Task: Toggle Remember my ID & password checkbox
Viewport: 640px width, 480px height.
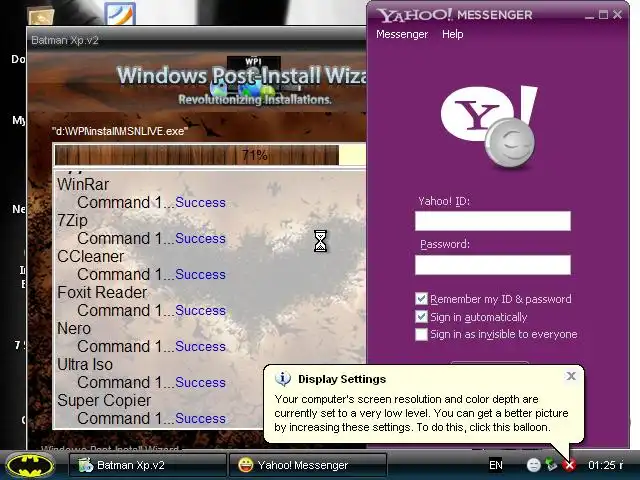Action: [x=421, y=299]
